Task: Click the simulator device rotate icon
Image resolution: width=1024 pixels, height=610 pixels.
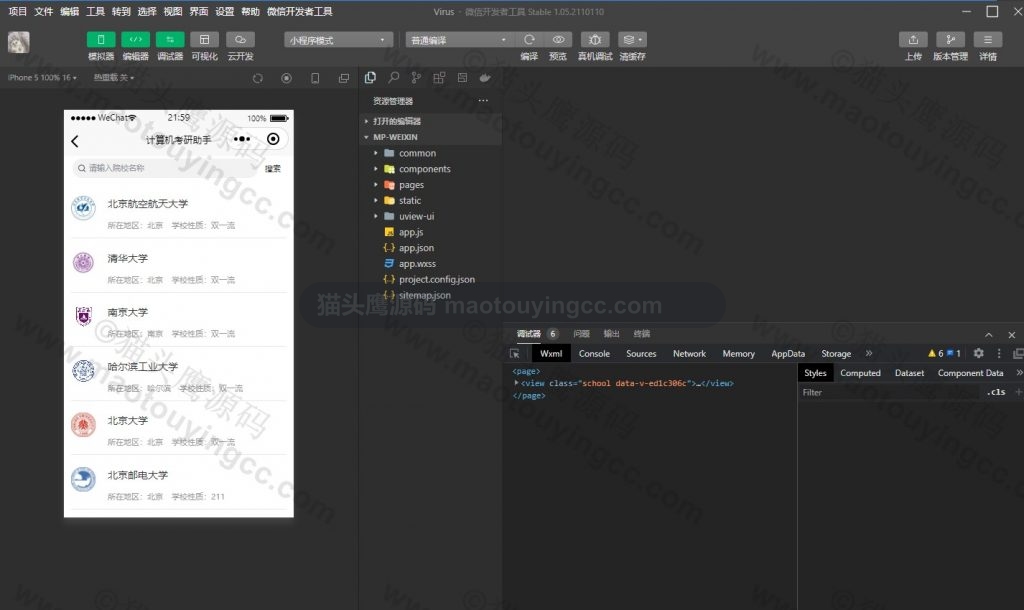Action: (x=315, y=78)
